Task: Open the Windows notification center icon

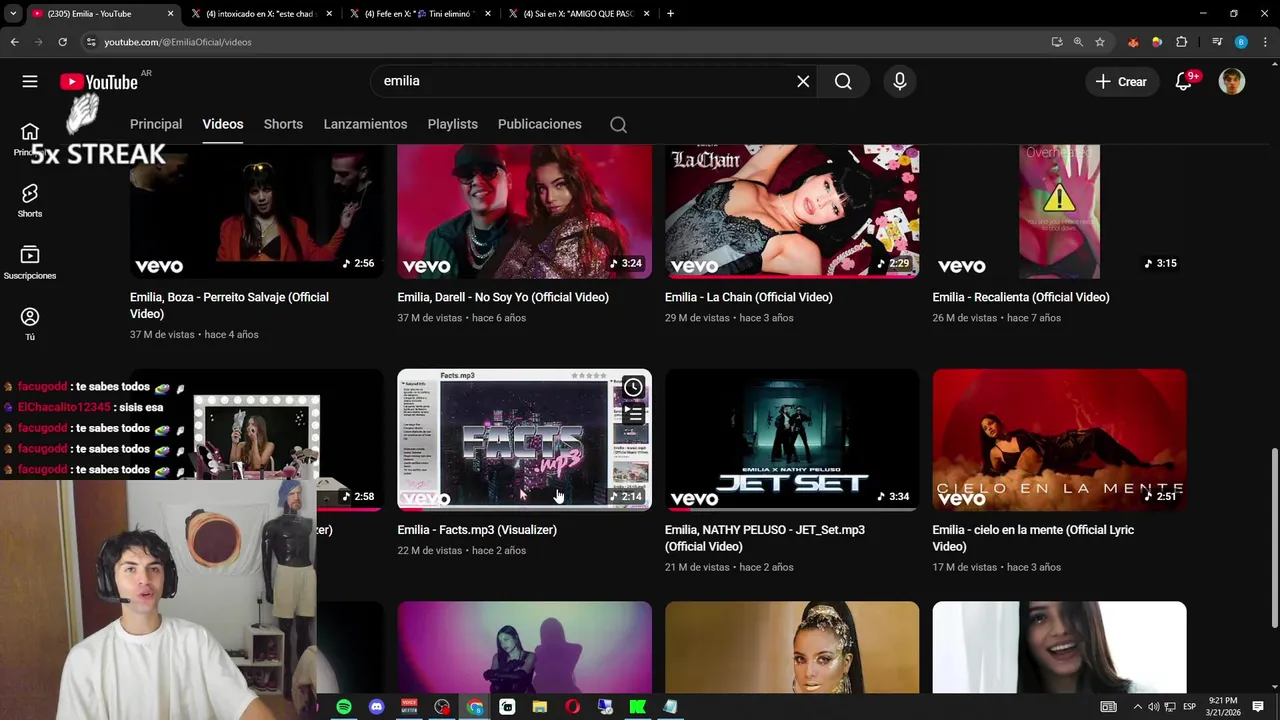Action: (1258, 707)
